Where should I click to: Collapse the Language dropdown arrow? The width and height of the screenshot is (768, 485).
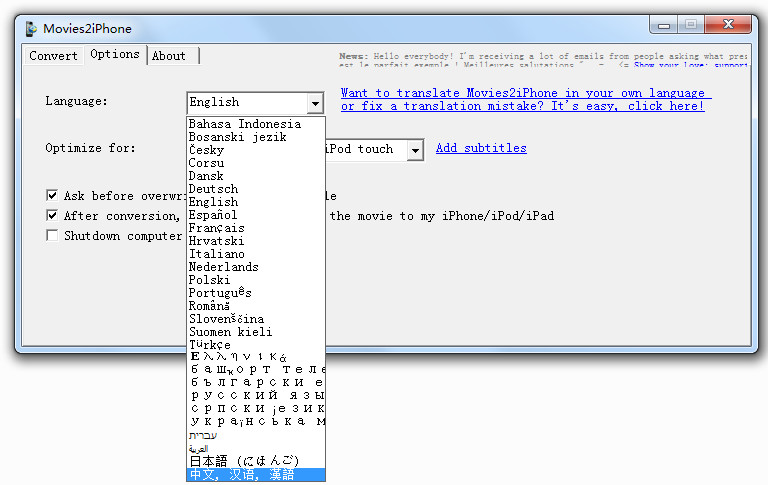(315, 103)
